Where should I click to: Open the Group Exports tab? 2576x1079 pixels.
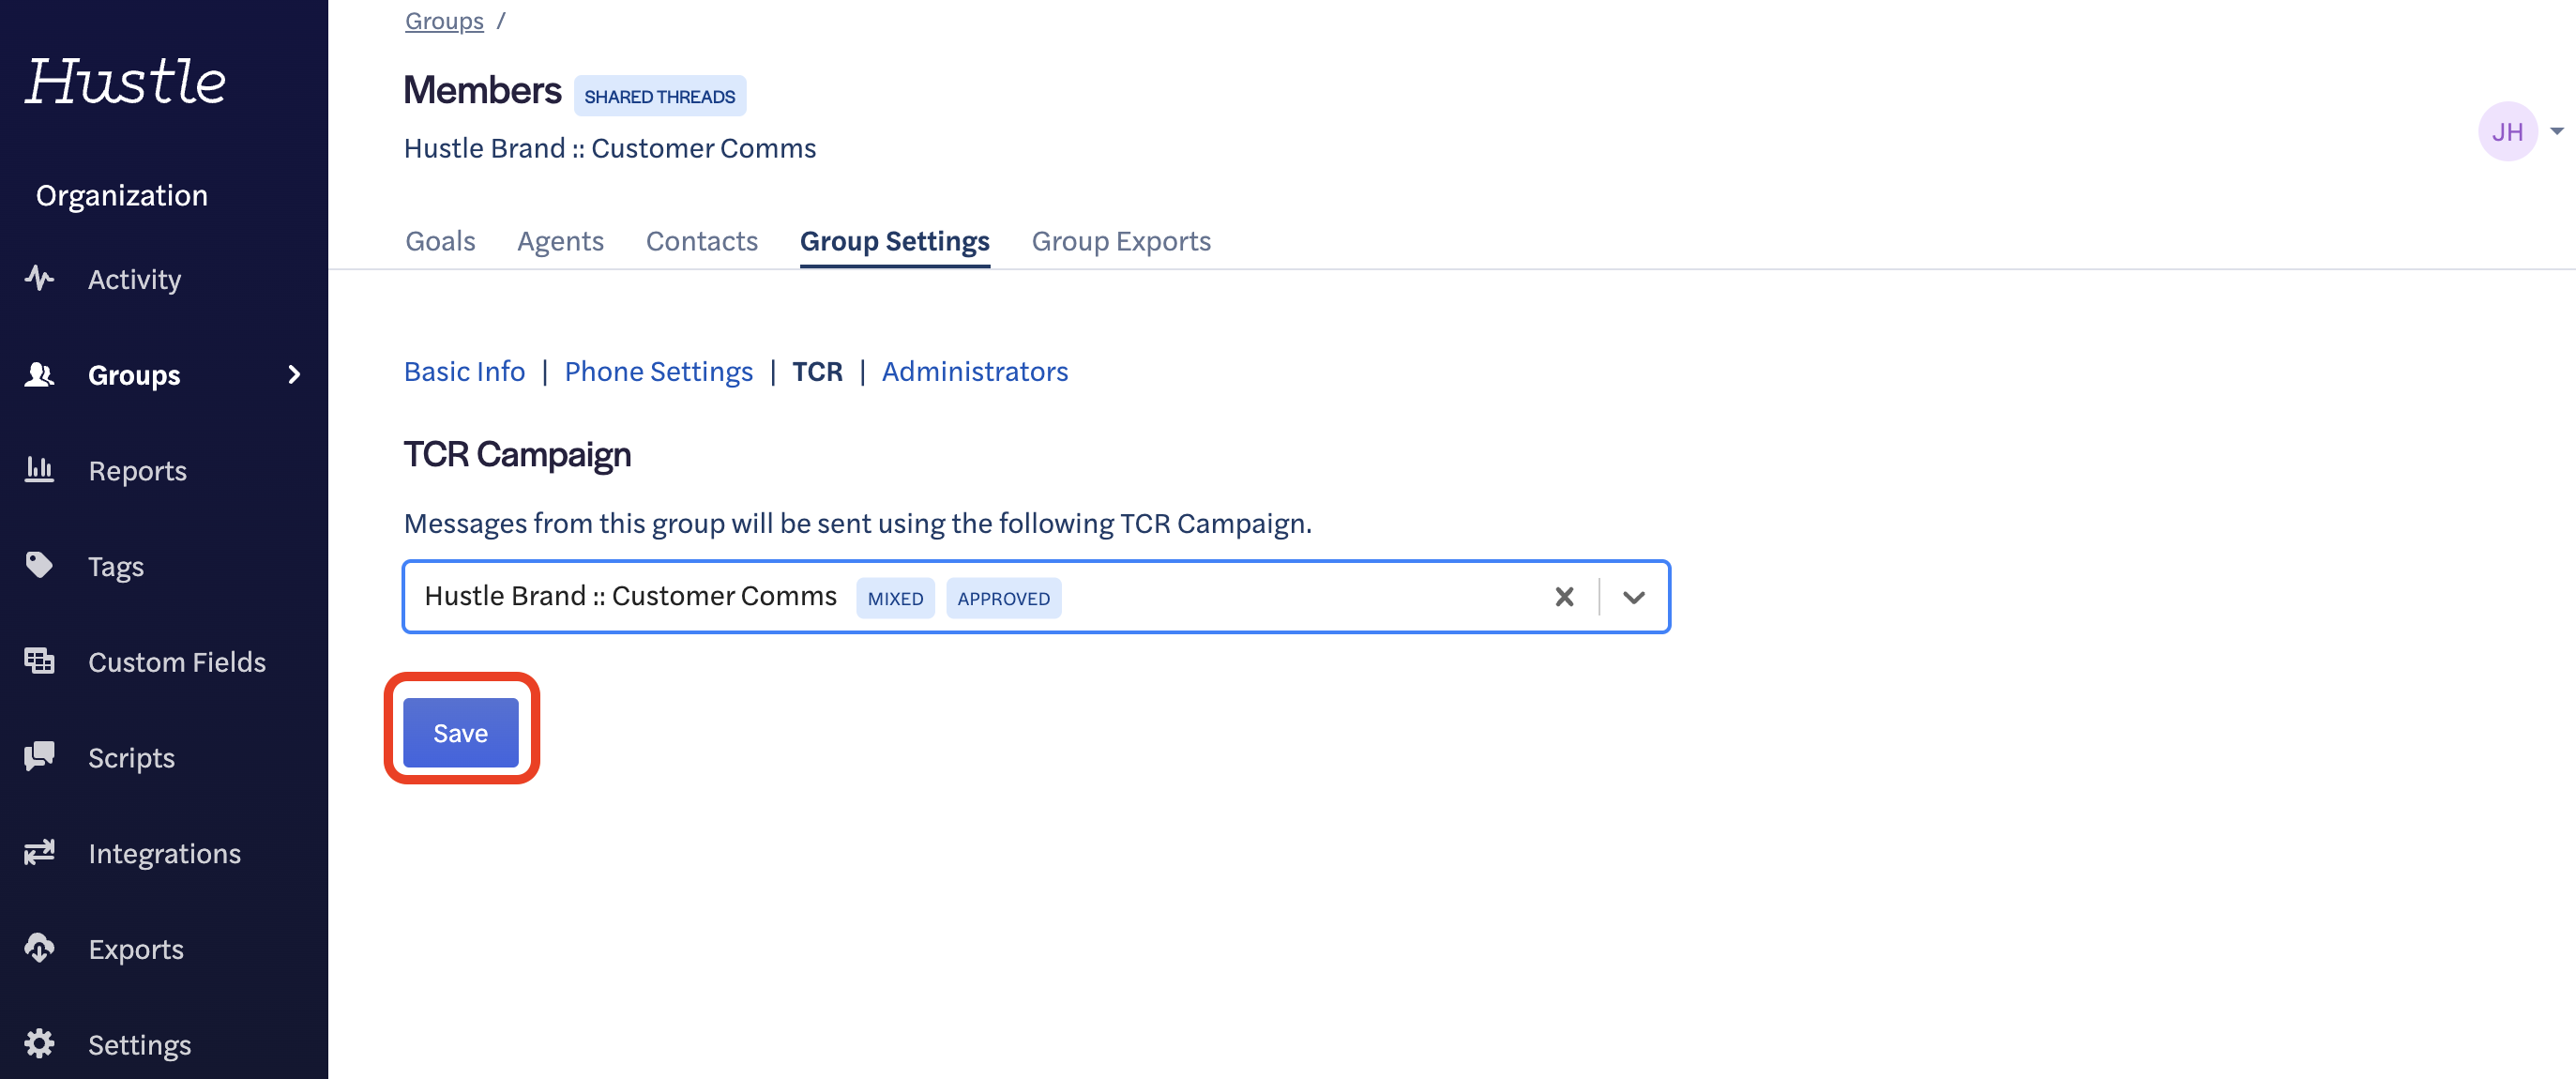click(1120, 241)
